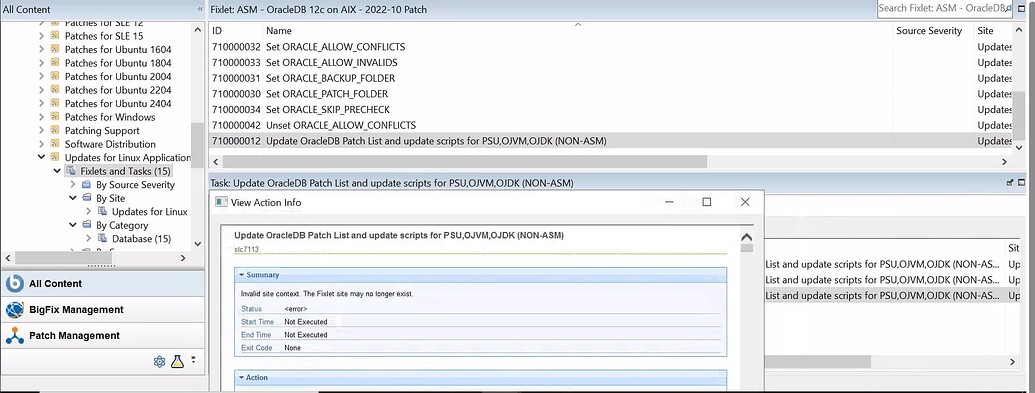Image resolution: width=1035 pixels, height=393 pixels.
Task: Collapse the Fixlets and Tasks (15) node
Action: click(57, 171)
